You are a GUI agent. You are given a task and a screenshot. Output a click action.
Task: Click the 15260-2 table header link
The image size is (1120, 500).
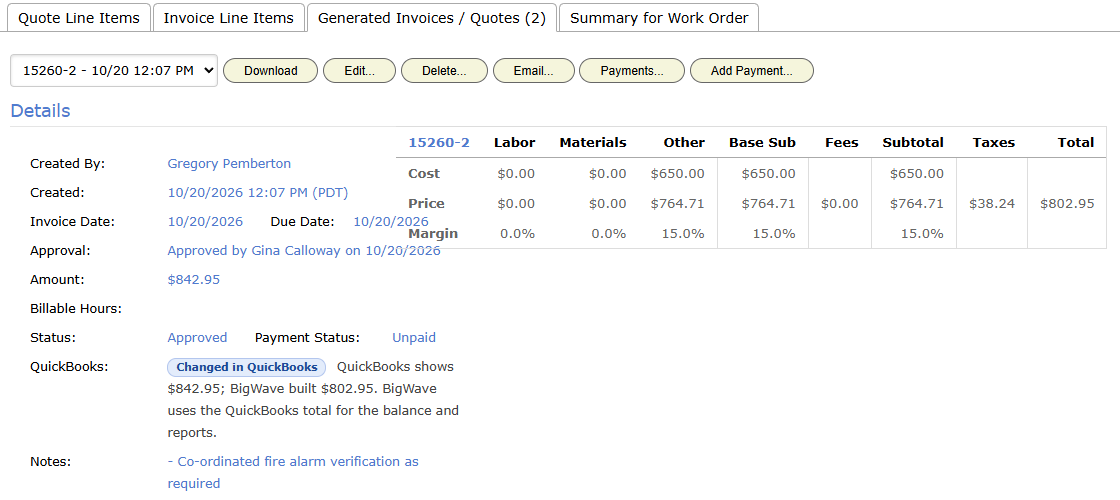click(439, 143)
